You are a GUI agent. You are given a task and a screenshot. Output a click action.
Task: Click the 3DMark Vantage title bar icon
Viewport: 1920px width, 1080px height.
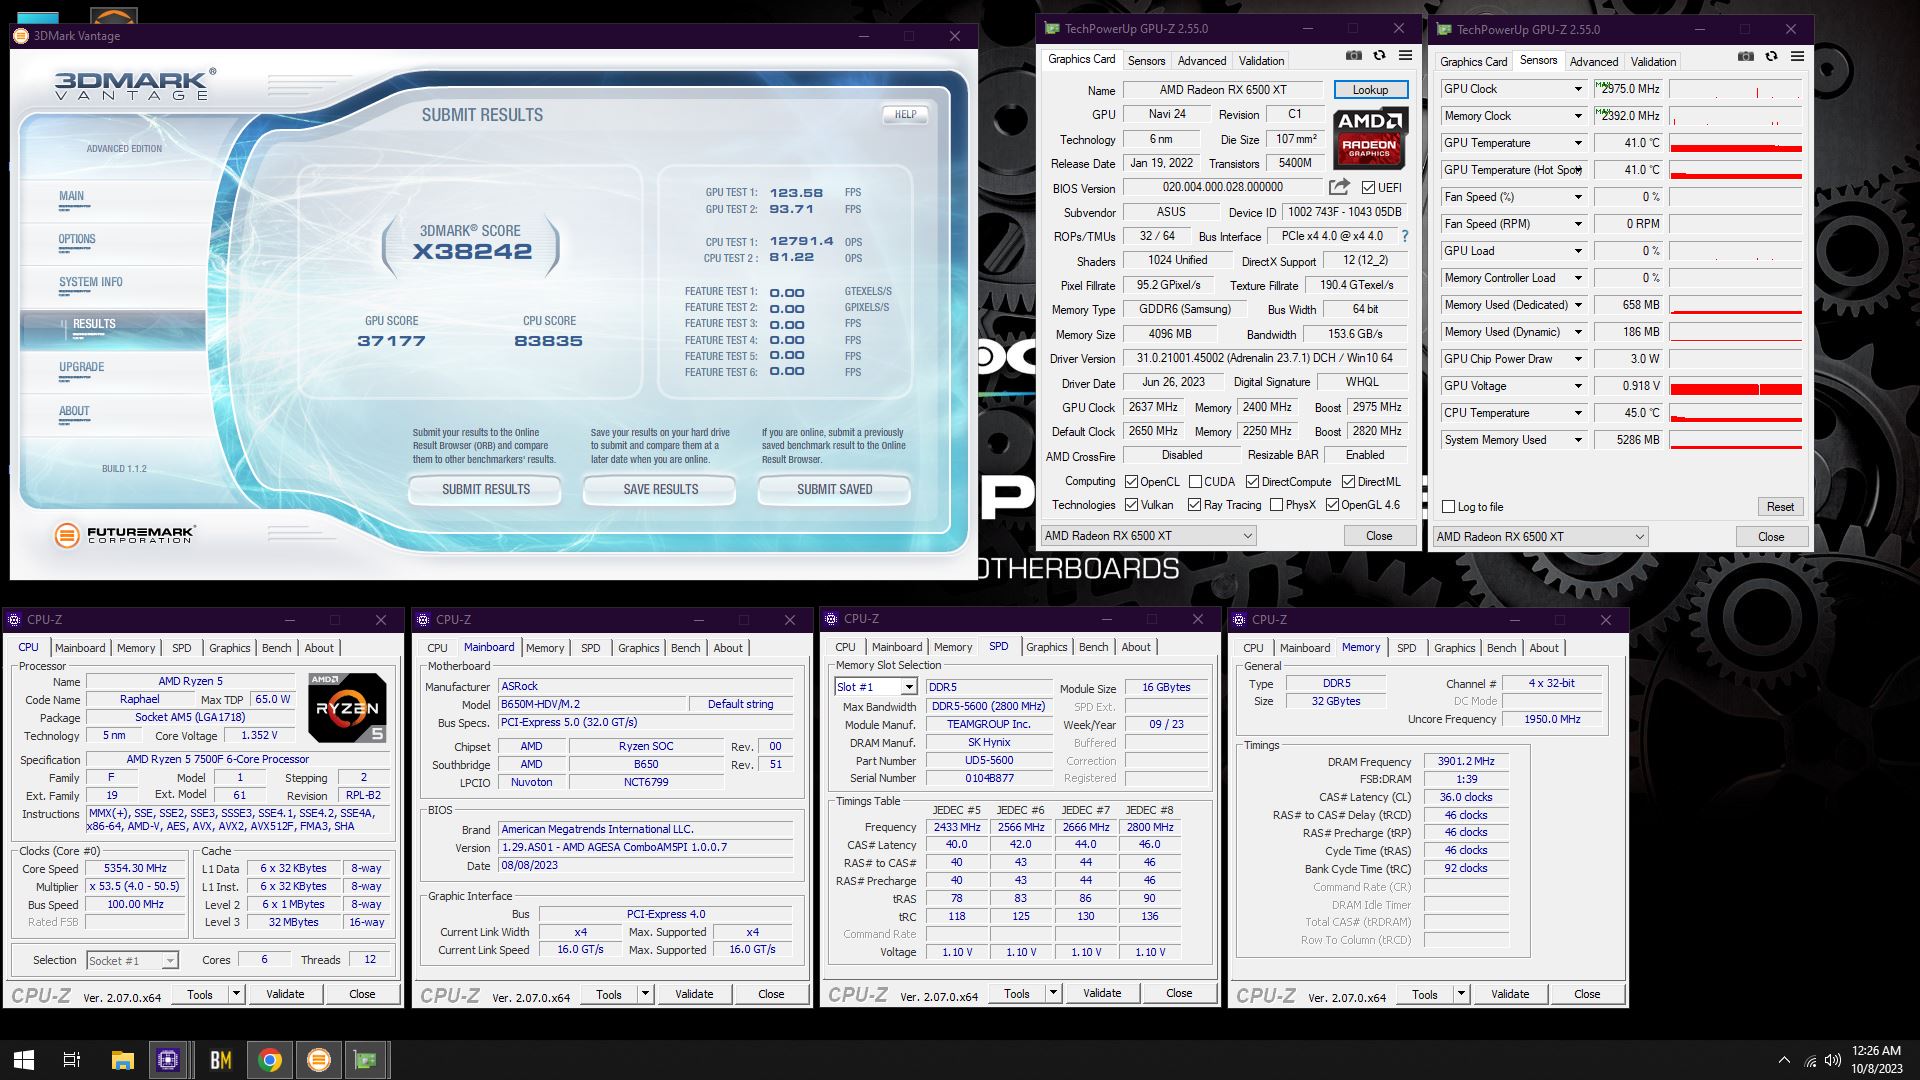20,36
